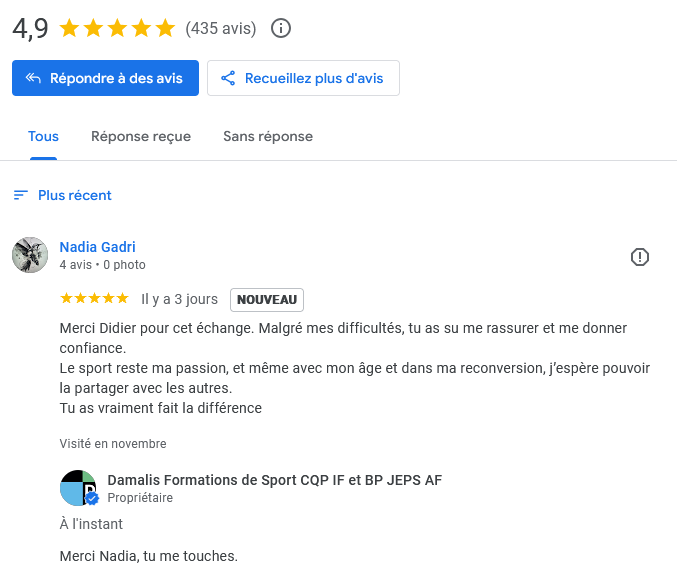Click the gold stars next to the 4,9 rating
The image size is (677, 574).
(117, 28)
